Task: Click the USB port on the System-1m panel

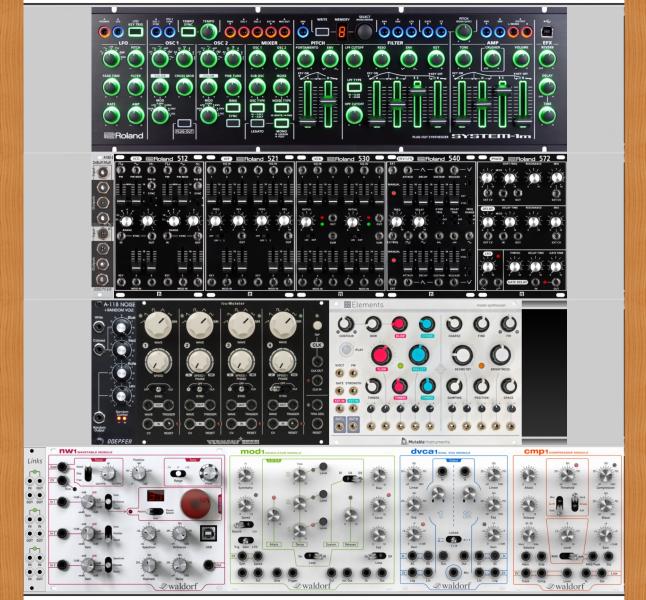Action: click(547, 32)
